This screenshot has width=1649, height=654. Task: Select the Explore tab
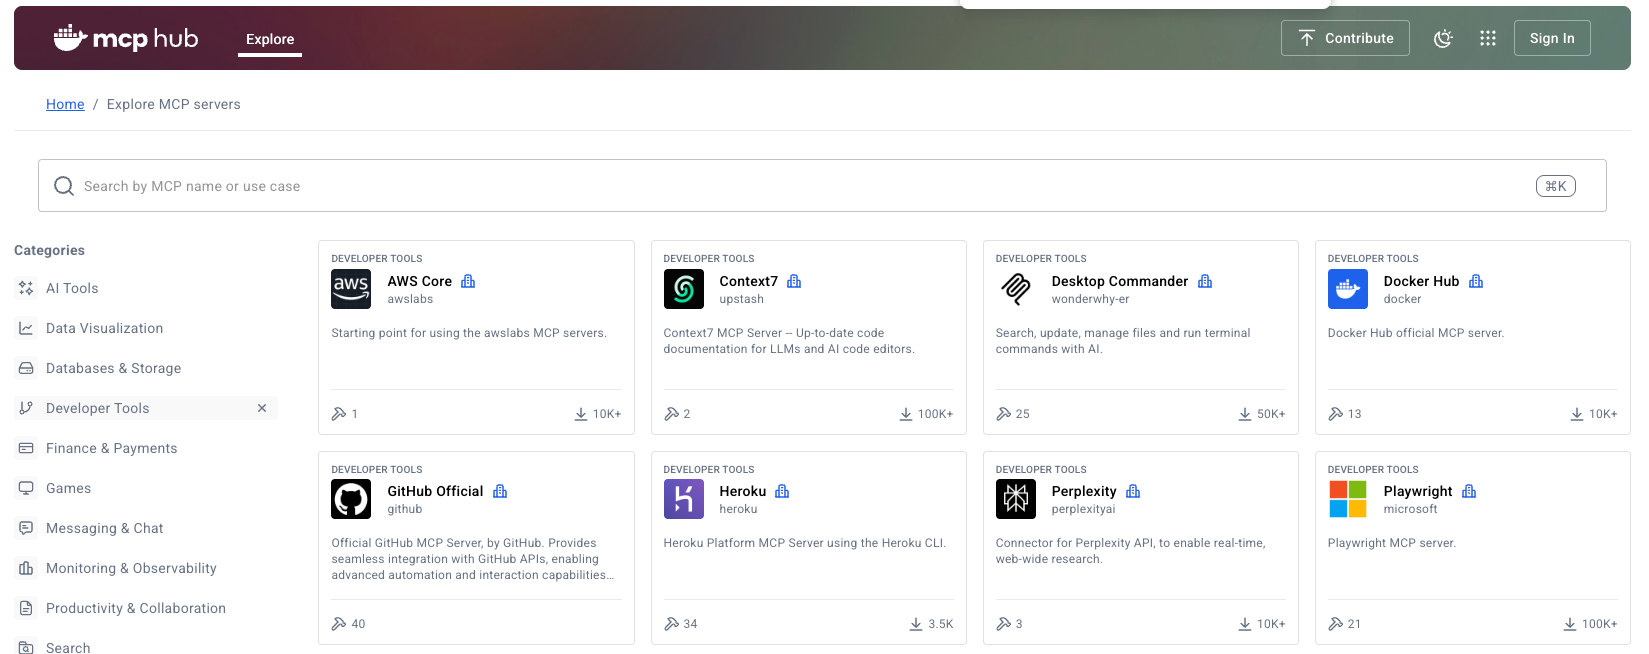point(270,39)
